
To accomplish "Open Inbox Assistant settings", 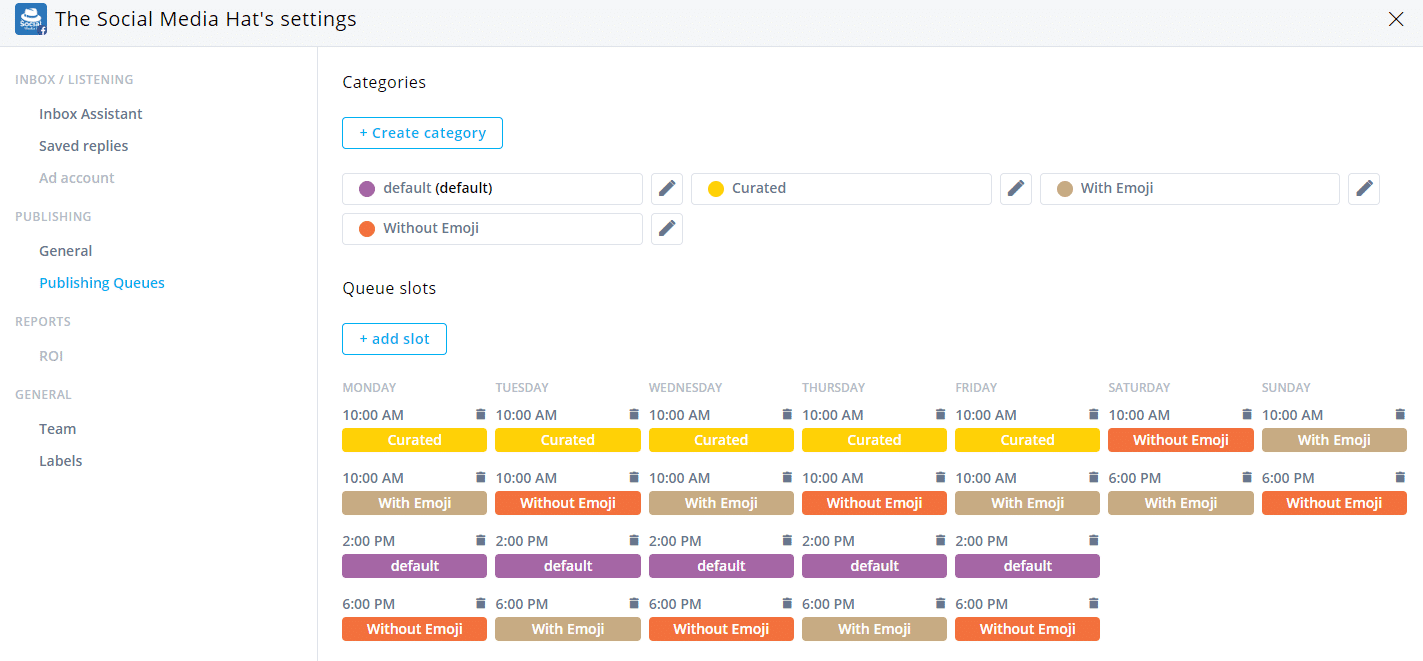I will pos(91,114).
